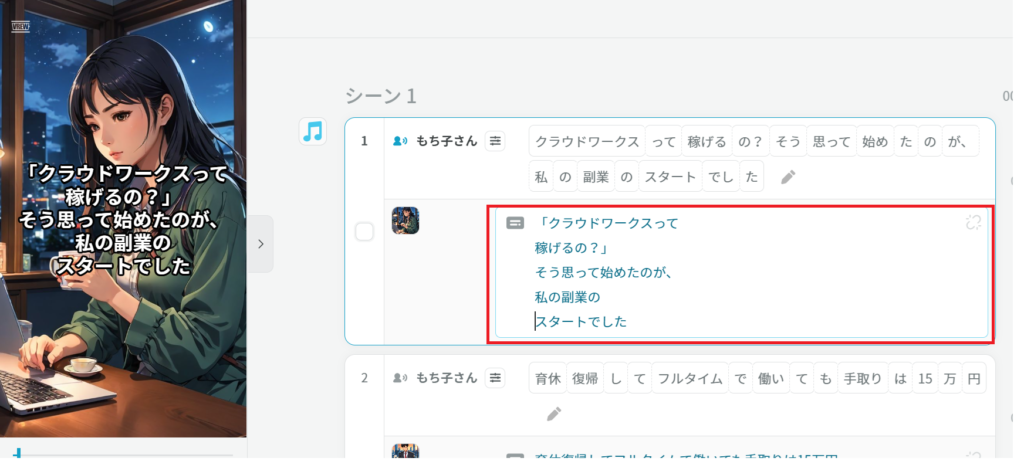Open voice settings icon for row 2
1024x475 pixels.
coord(495,378)
